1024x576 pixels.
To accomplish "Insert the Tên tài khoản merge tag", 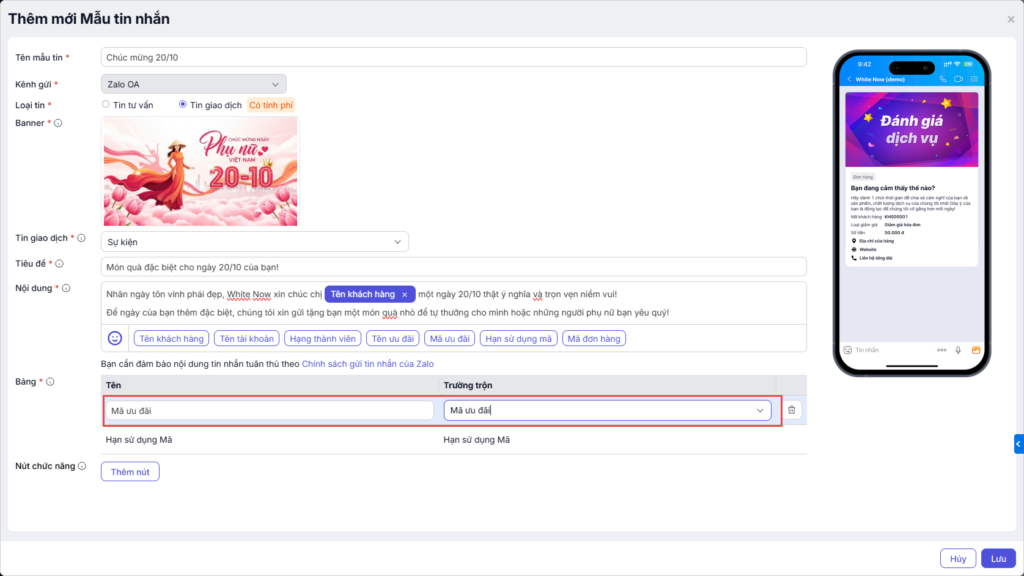I will (247, 338).
